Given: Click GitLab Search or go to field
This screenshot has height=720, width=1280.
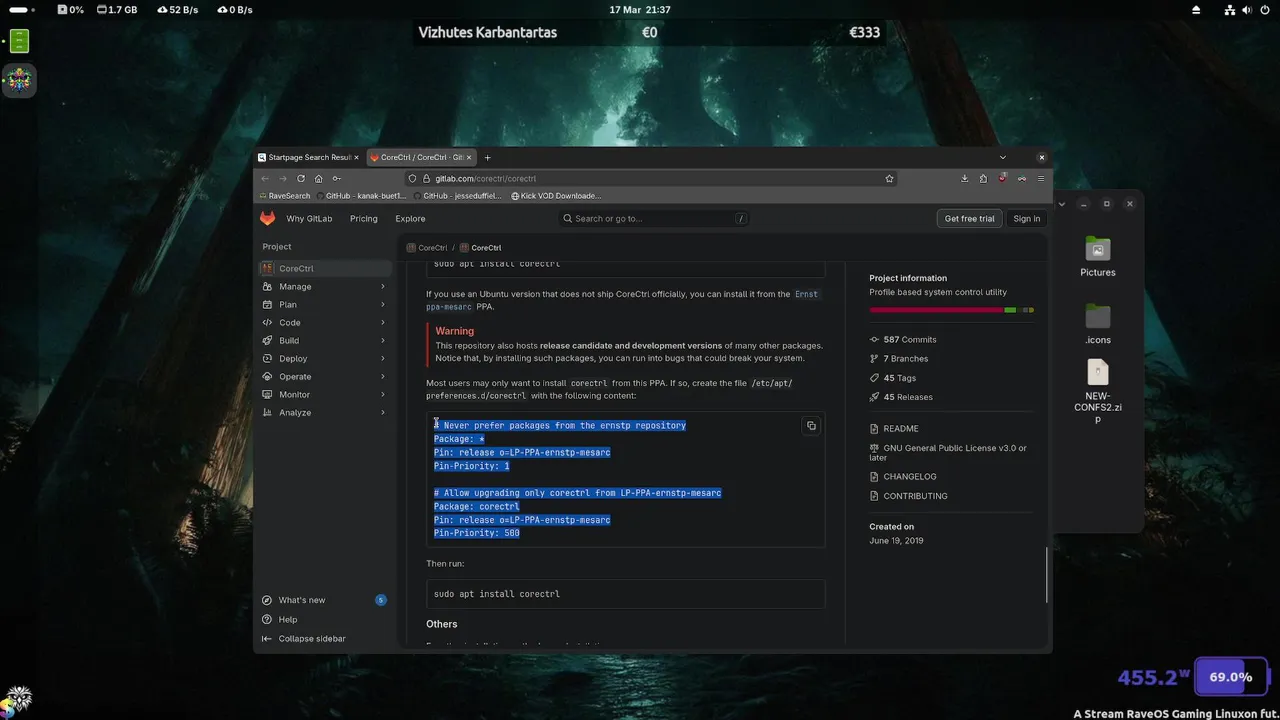Looking at the screenshot, I should click(x=653, y=218).
